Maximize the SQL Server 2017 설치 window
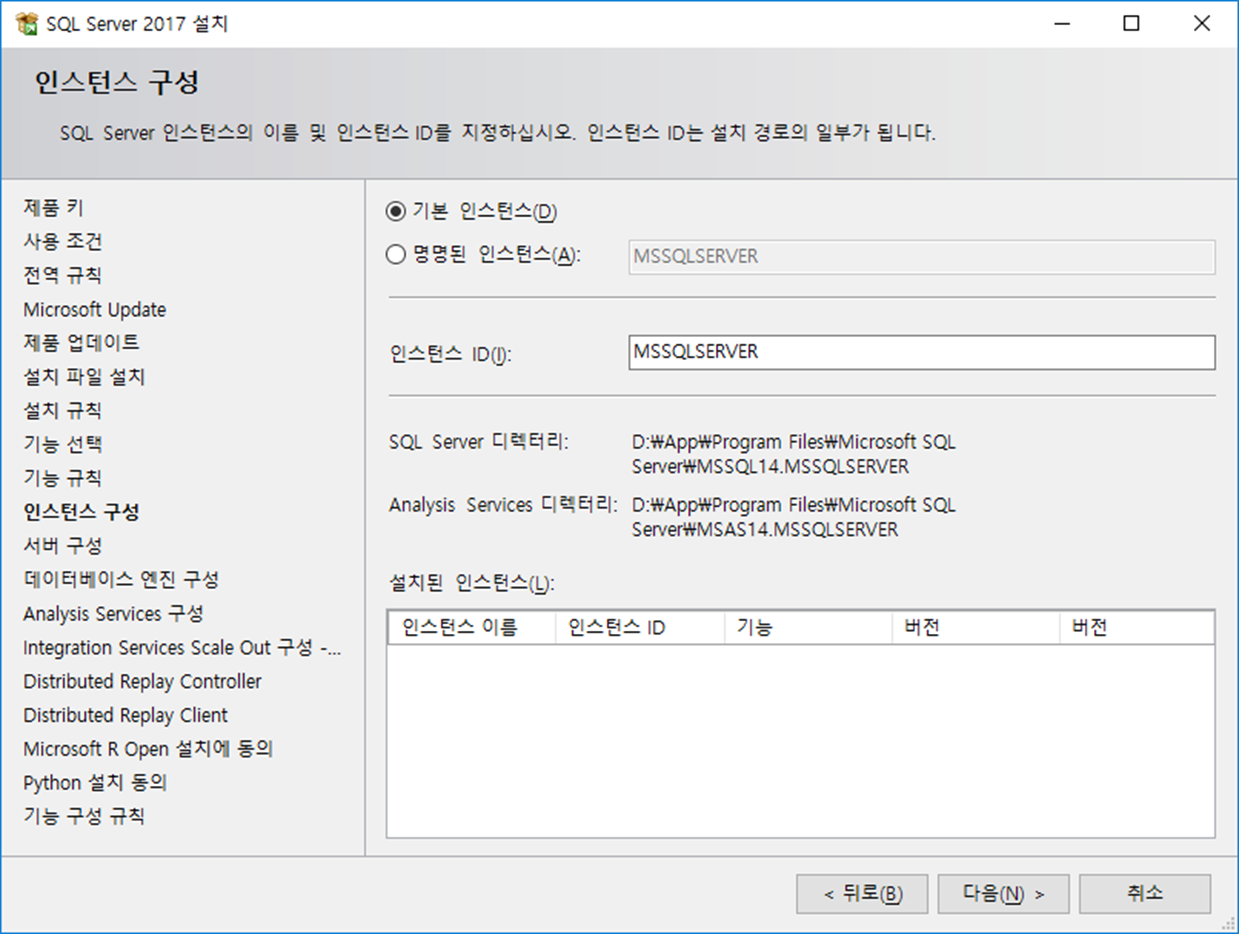This screenshot has width=1239, height=934. click(x=1131, y=23)
